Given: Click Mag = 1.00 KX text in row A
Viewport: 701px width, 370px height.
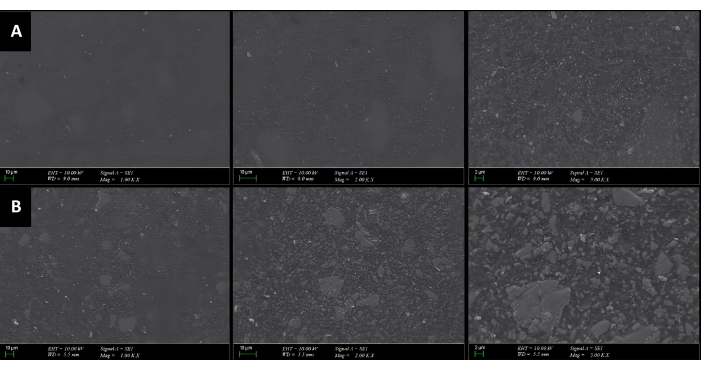Looking at the screenshot, I should click(120, 180).
